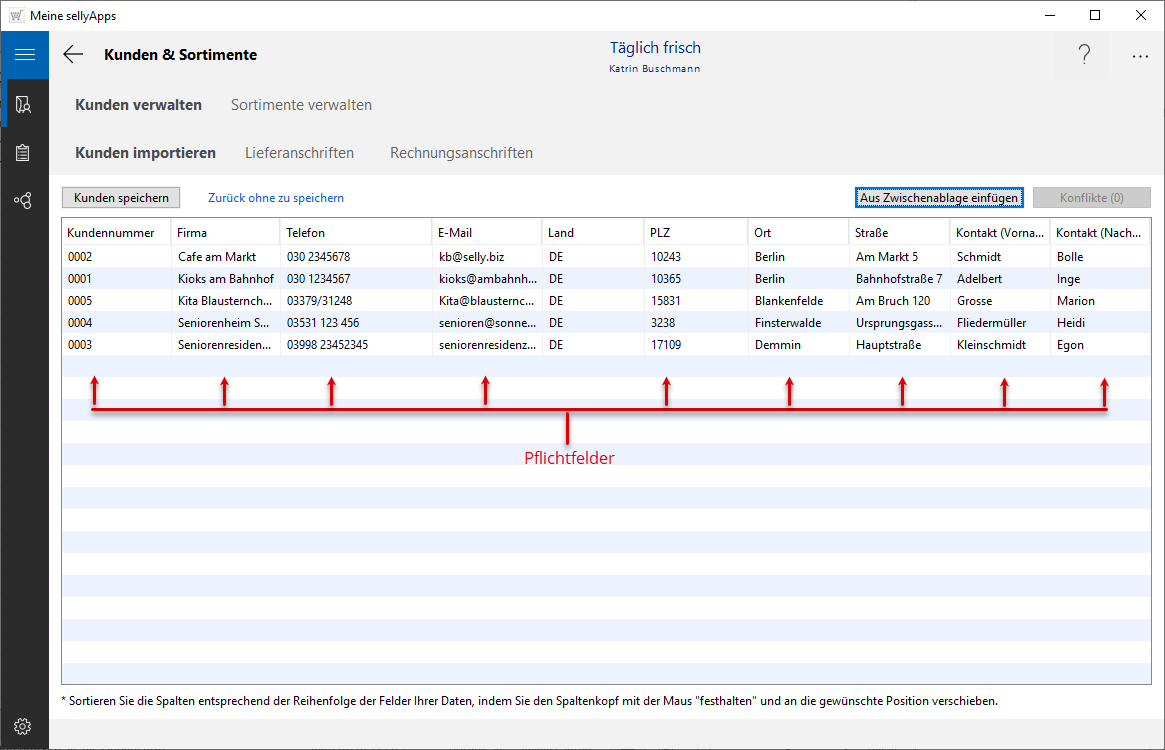Click Zurück ohne zu speichern link
This screenshot has height=750, width=1165.
(x=276, y=198)
